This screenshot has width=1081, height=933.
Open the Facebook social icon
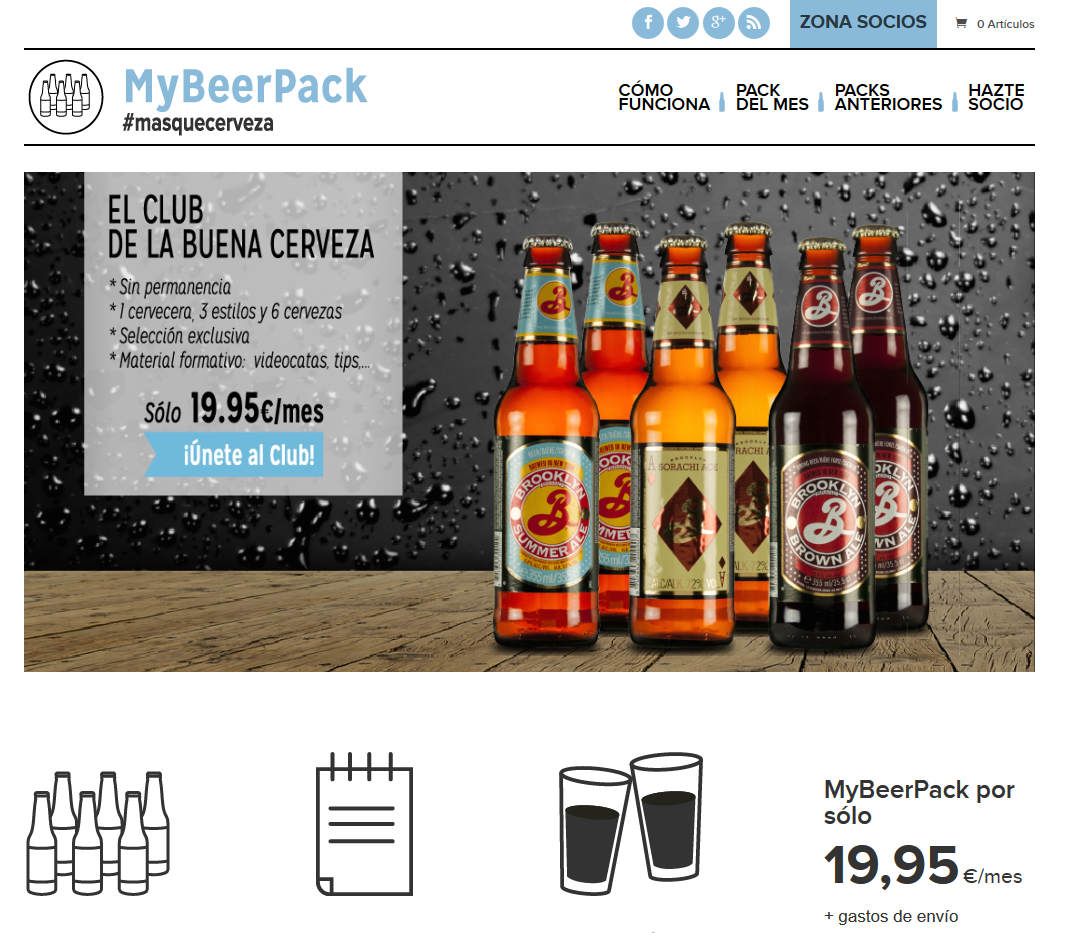coord(647,23)
